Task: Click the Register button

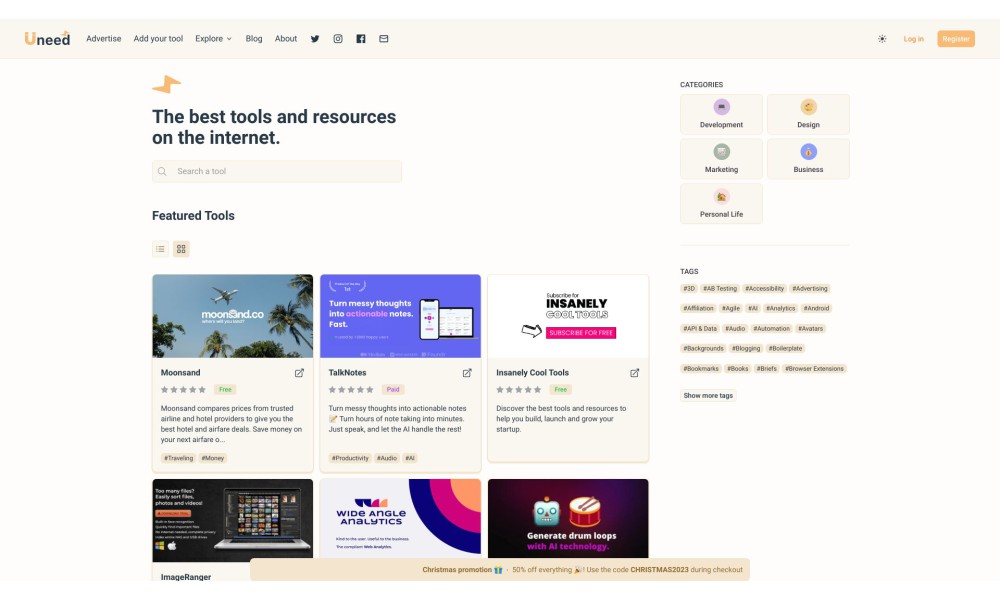Action: (956, 39)
